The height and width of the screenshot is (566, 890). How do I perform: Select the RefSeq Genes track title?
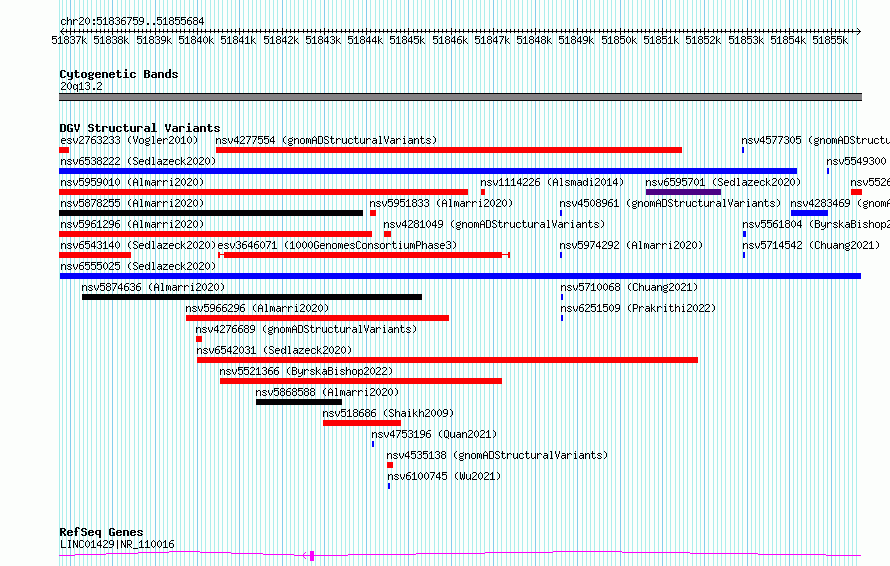pos(101,533)
